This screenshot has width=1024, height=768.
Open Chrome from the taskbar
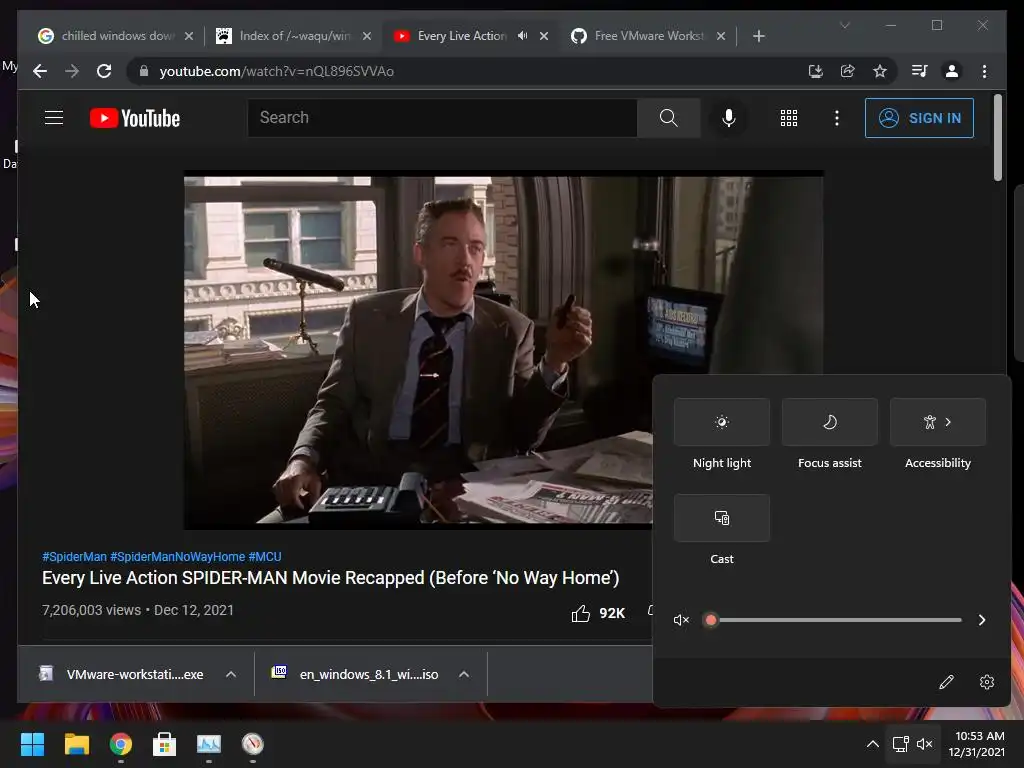pos(121,744)
